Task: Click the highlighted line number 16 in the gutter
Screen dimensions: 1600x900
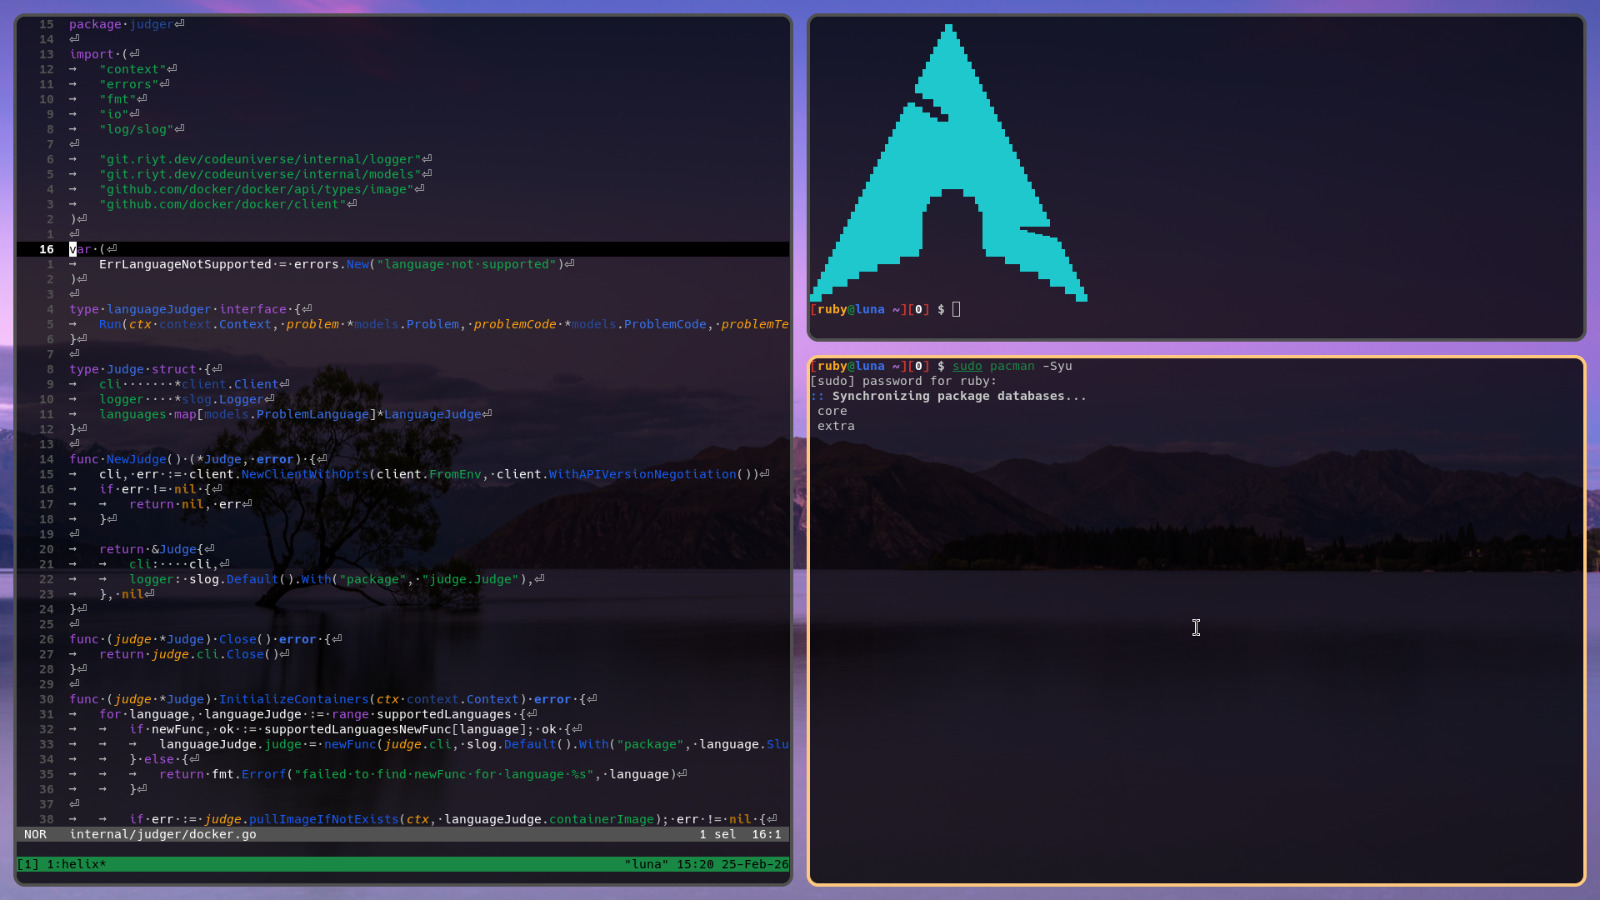Action: click(45, 248)
